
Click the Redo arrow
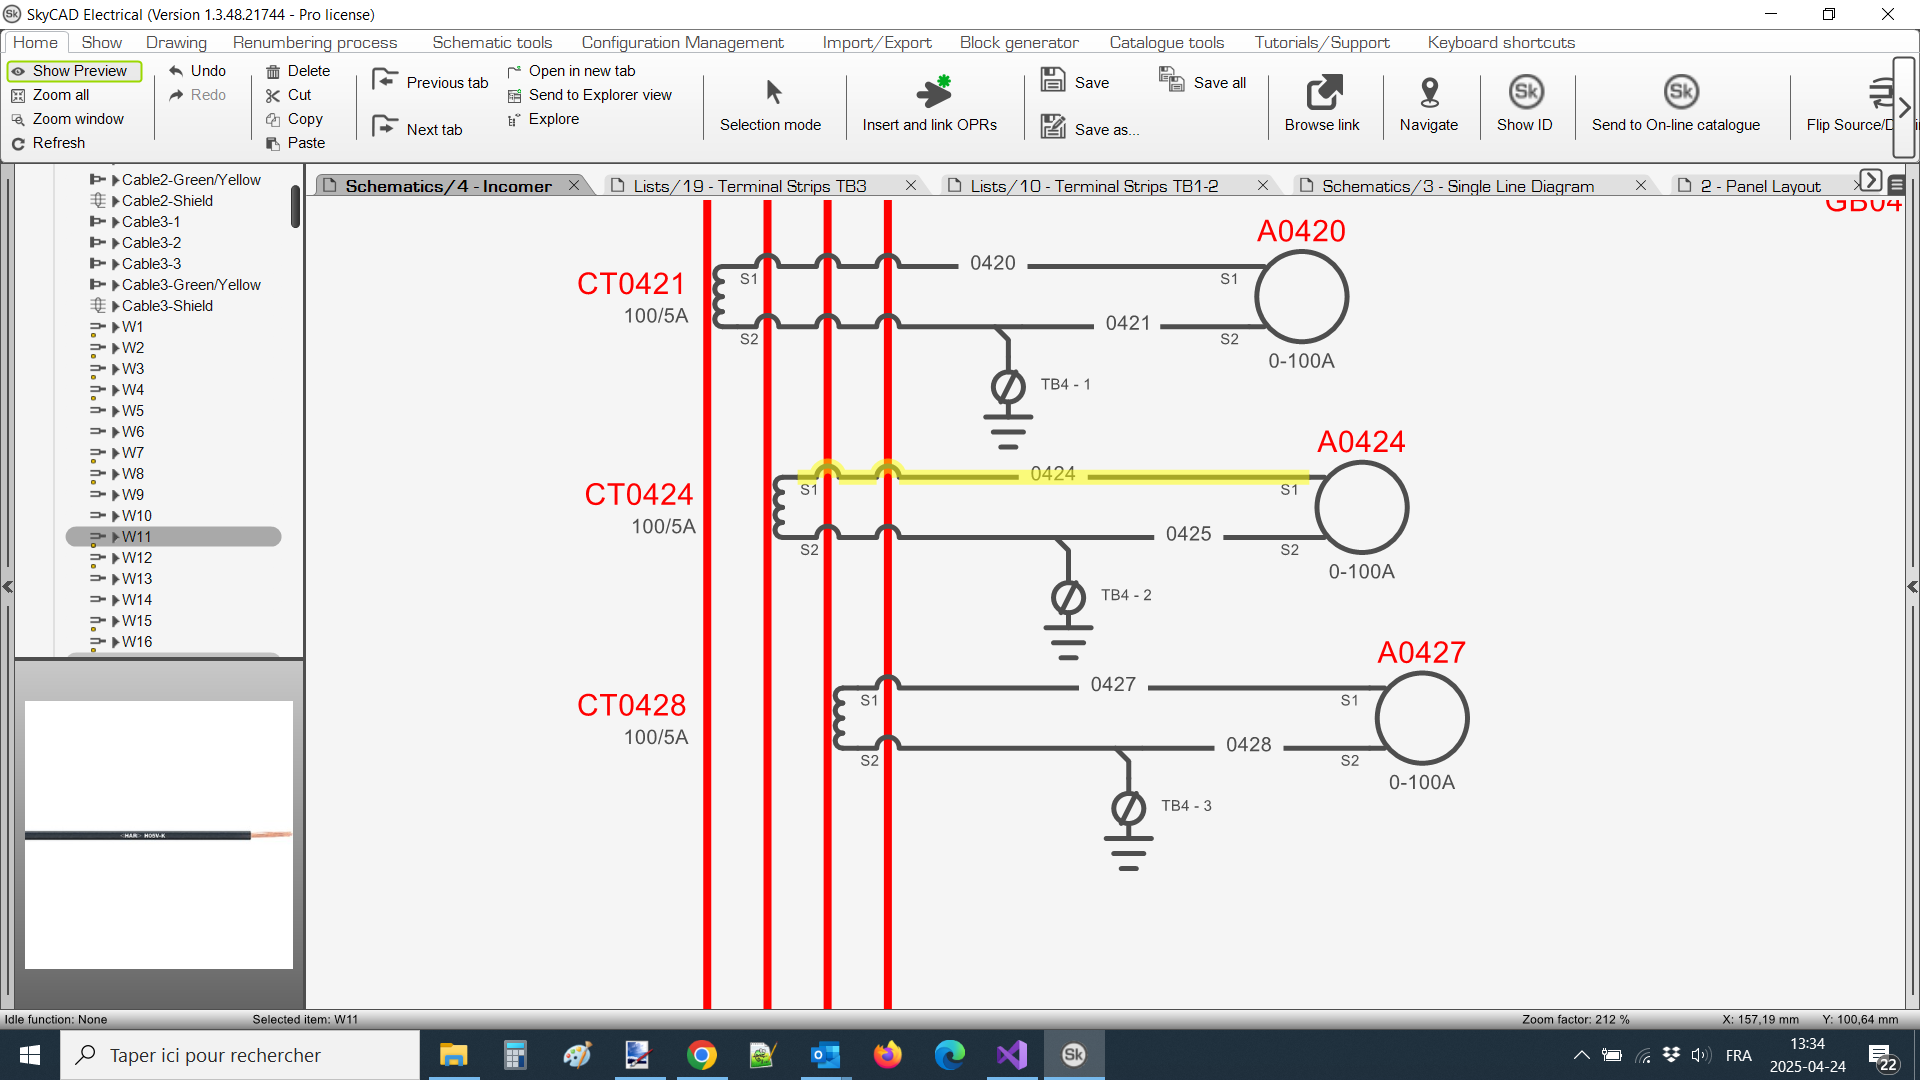(177, 95)
